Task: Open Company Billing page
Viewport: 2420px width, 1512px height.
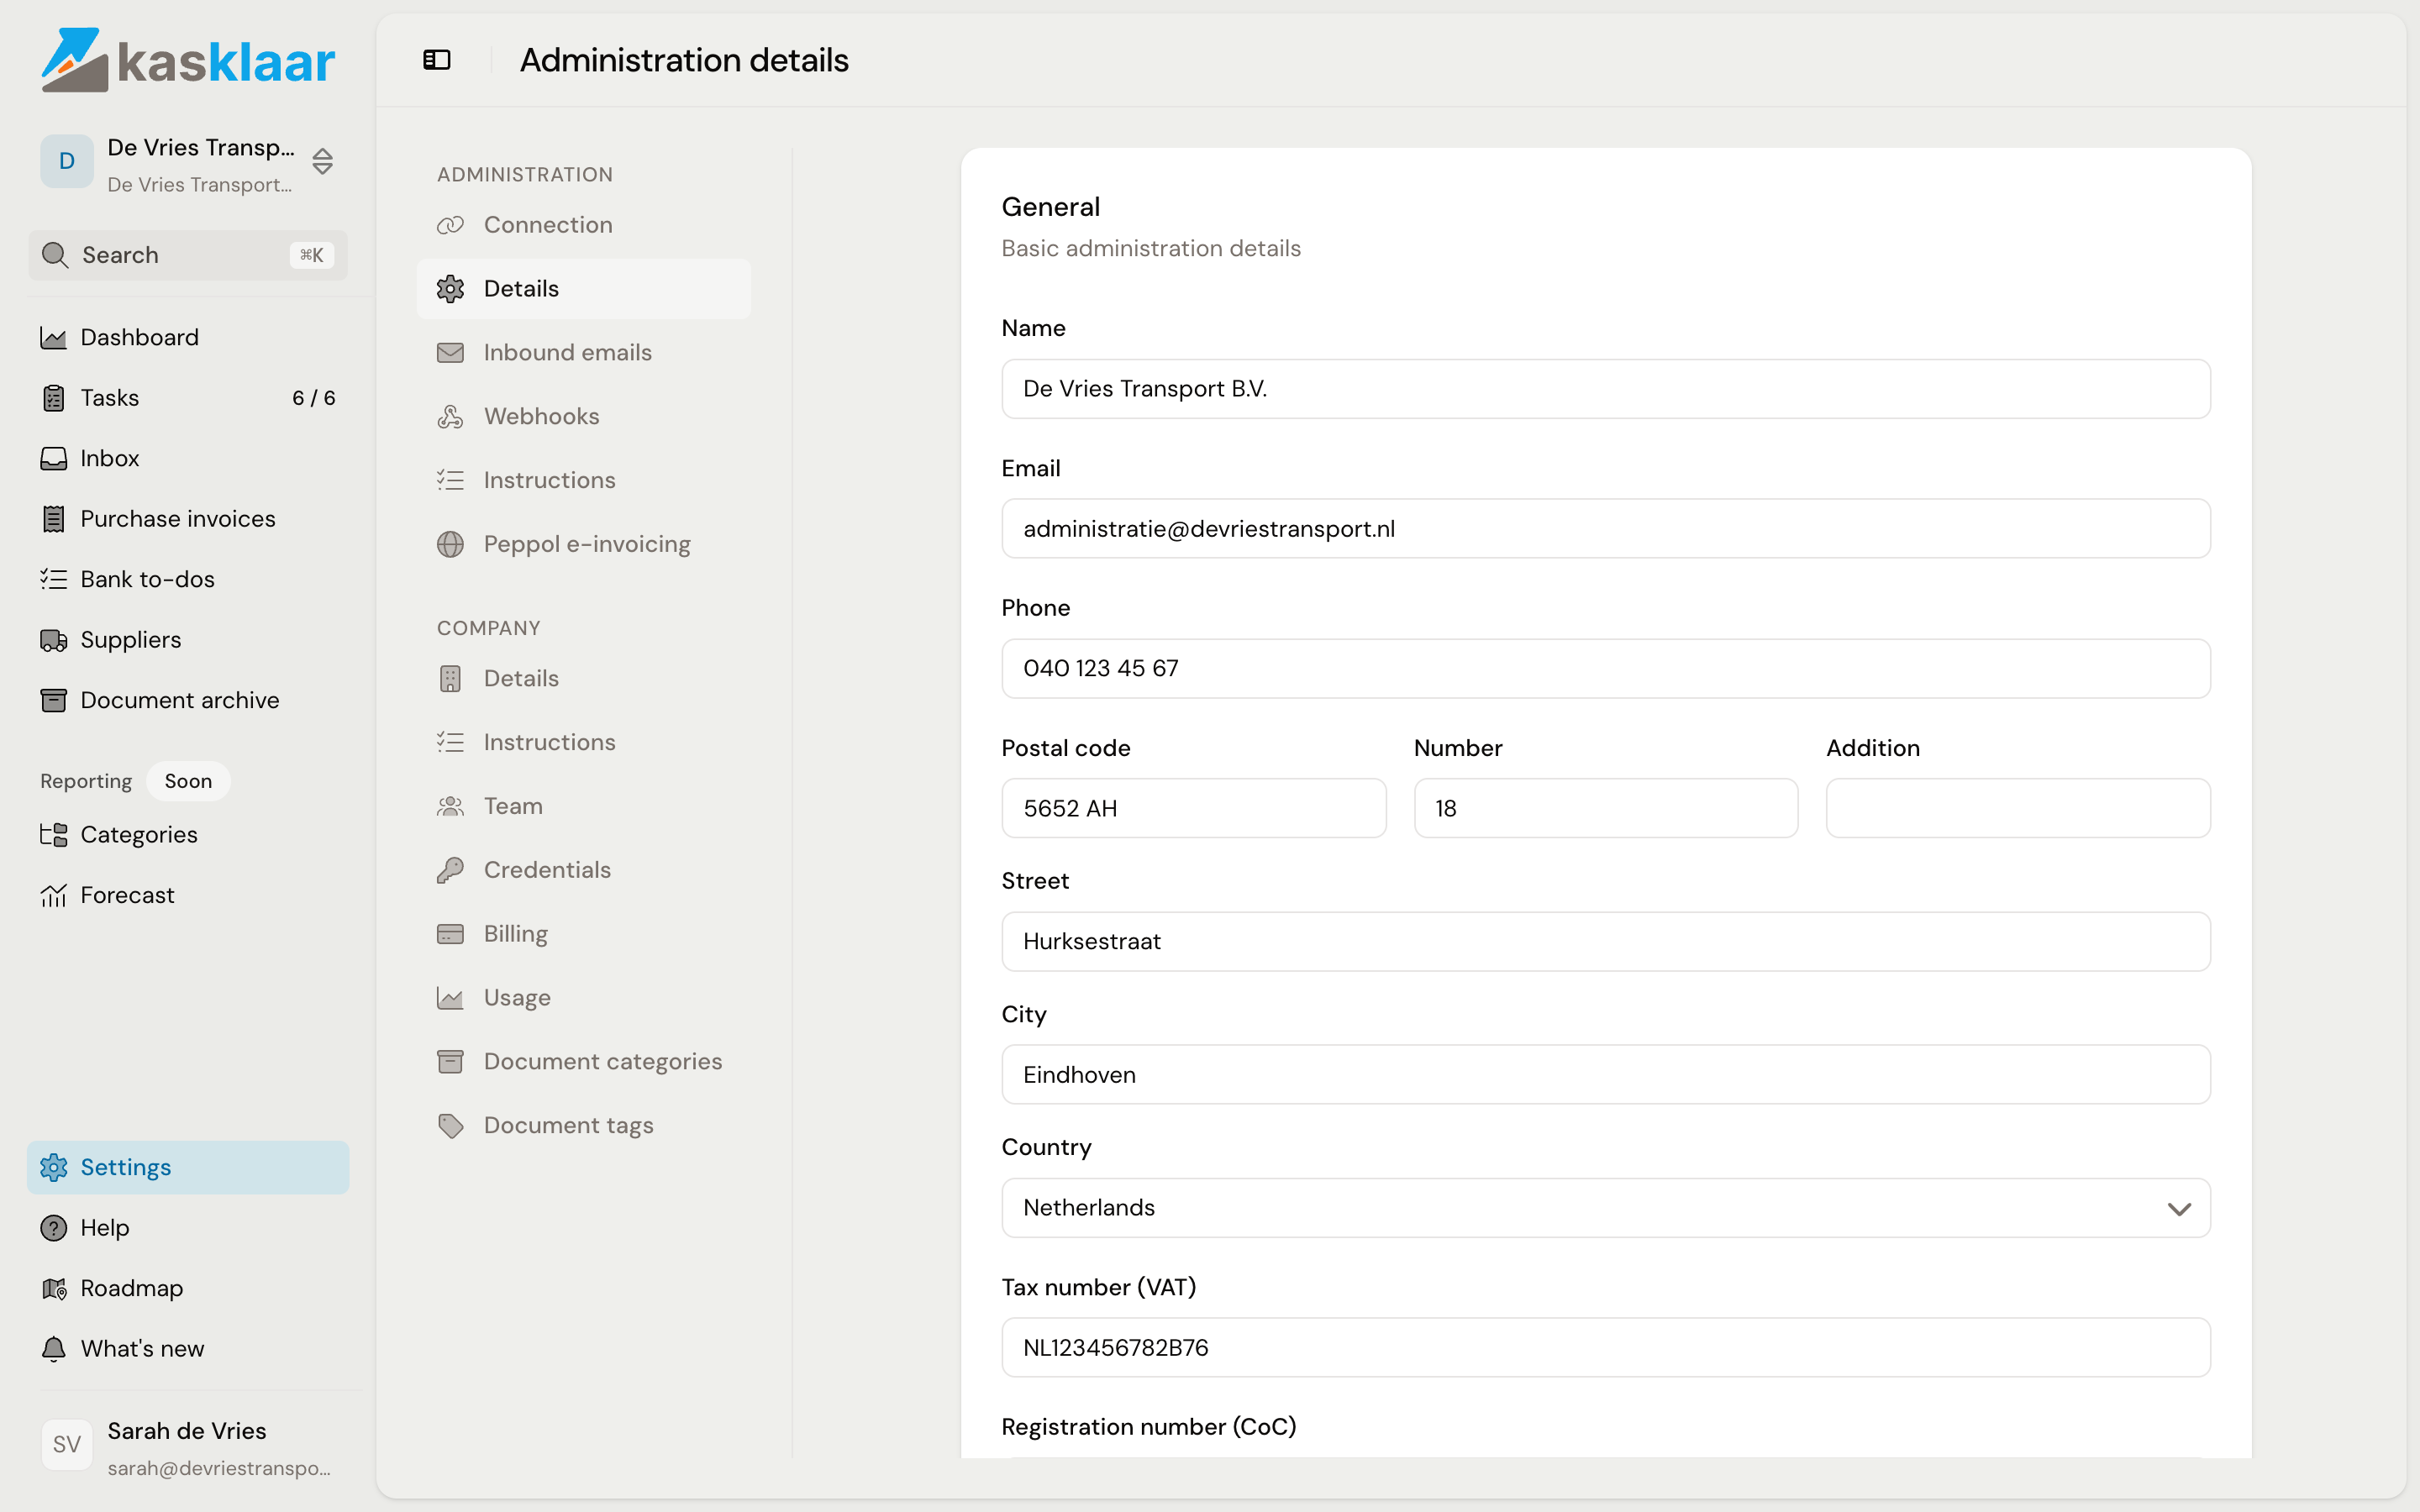Action: coord(583,934)
